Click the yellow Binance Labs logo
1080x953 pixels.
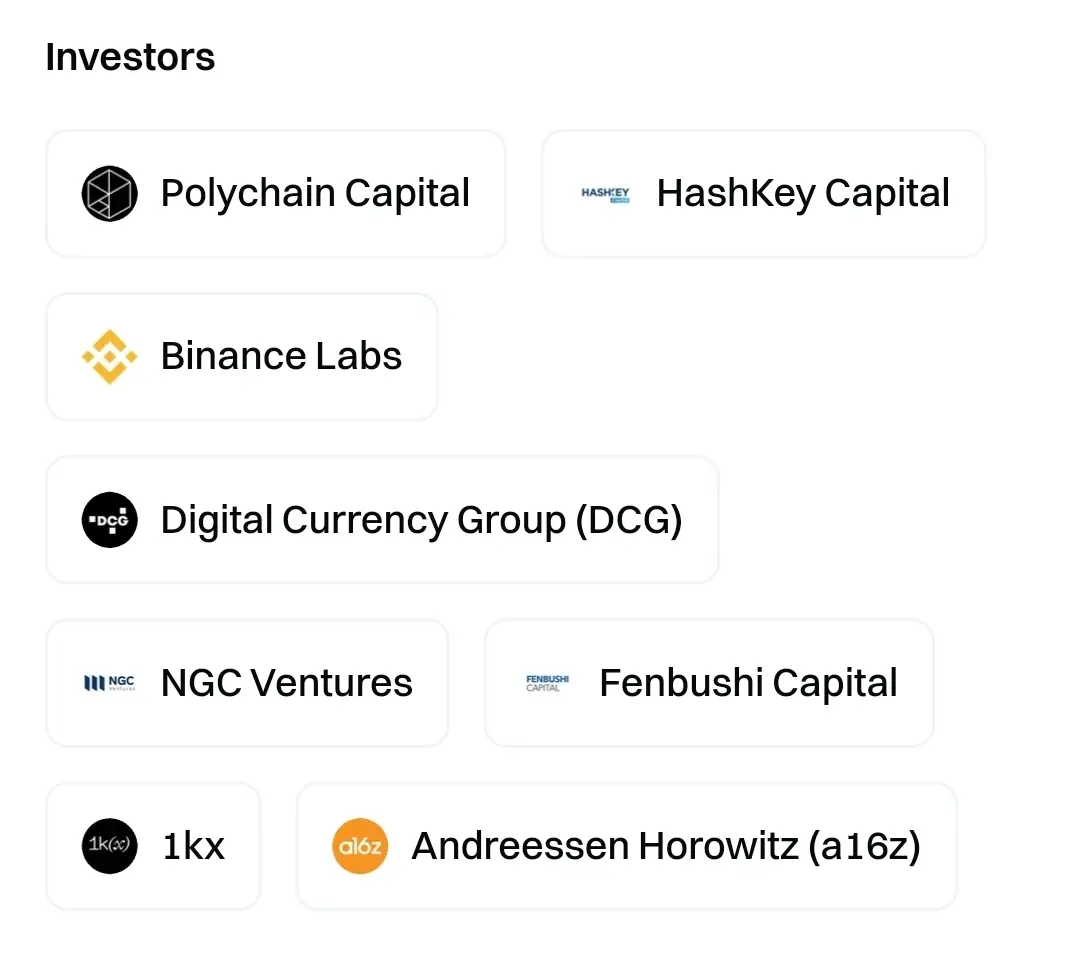(110, 357)
